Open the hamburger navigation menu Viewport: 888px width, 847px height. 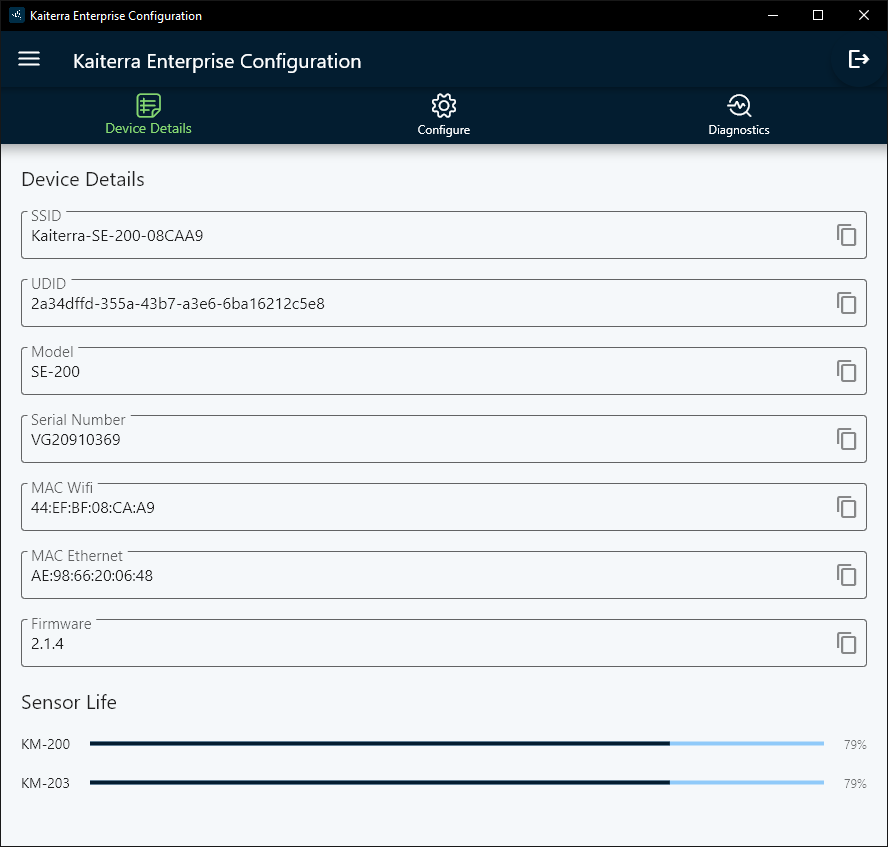click(x=29, y=59)
